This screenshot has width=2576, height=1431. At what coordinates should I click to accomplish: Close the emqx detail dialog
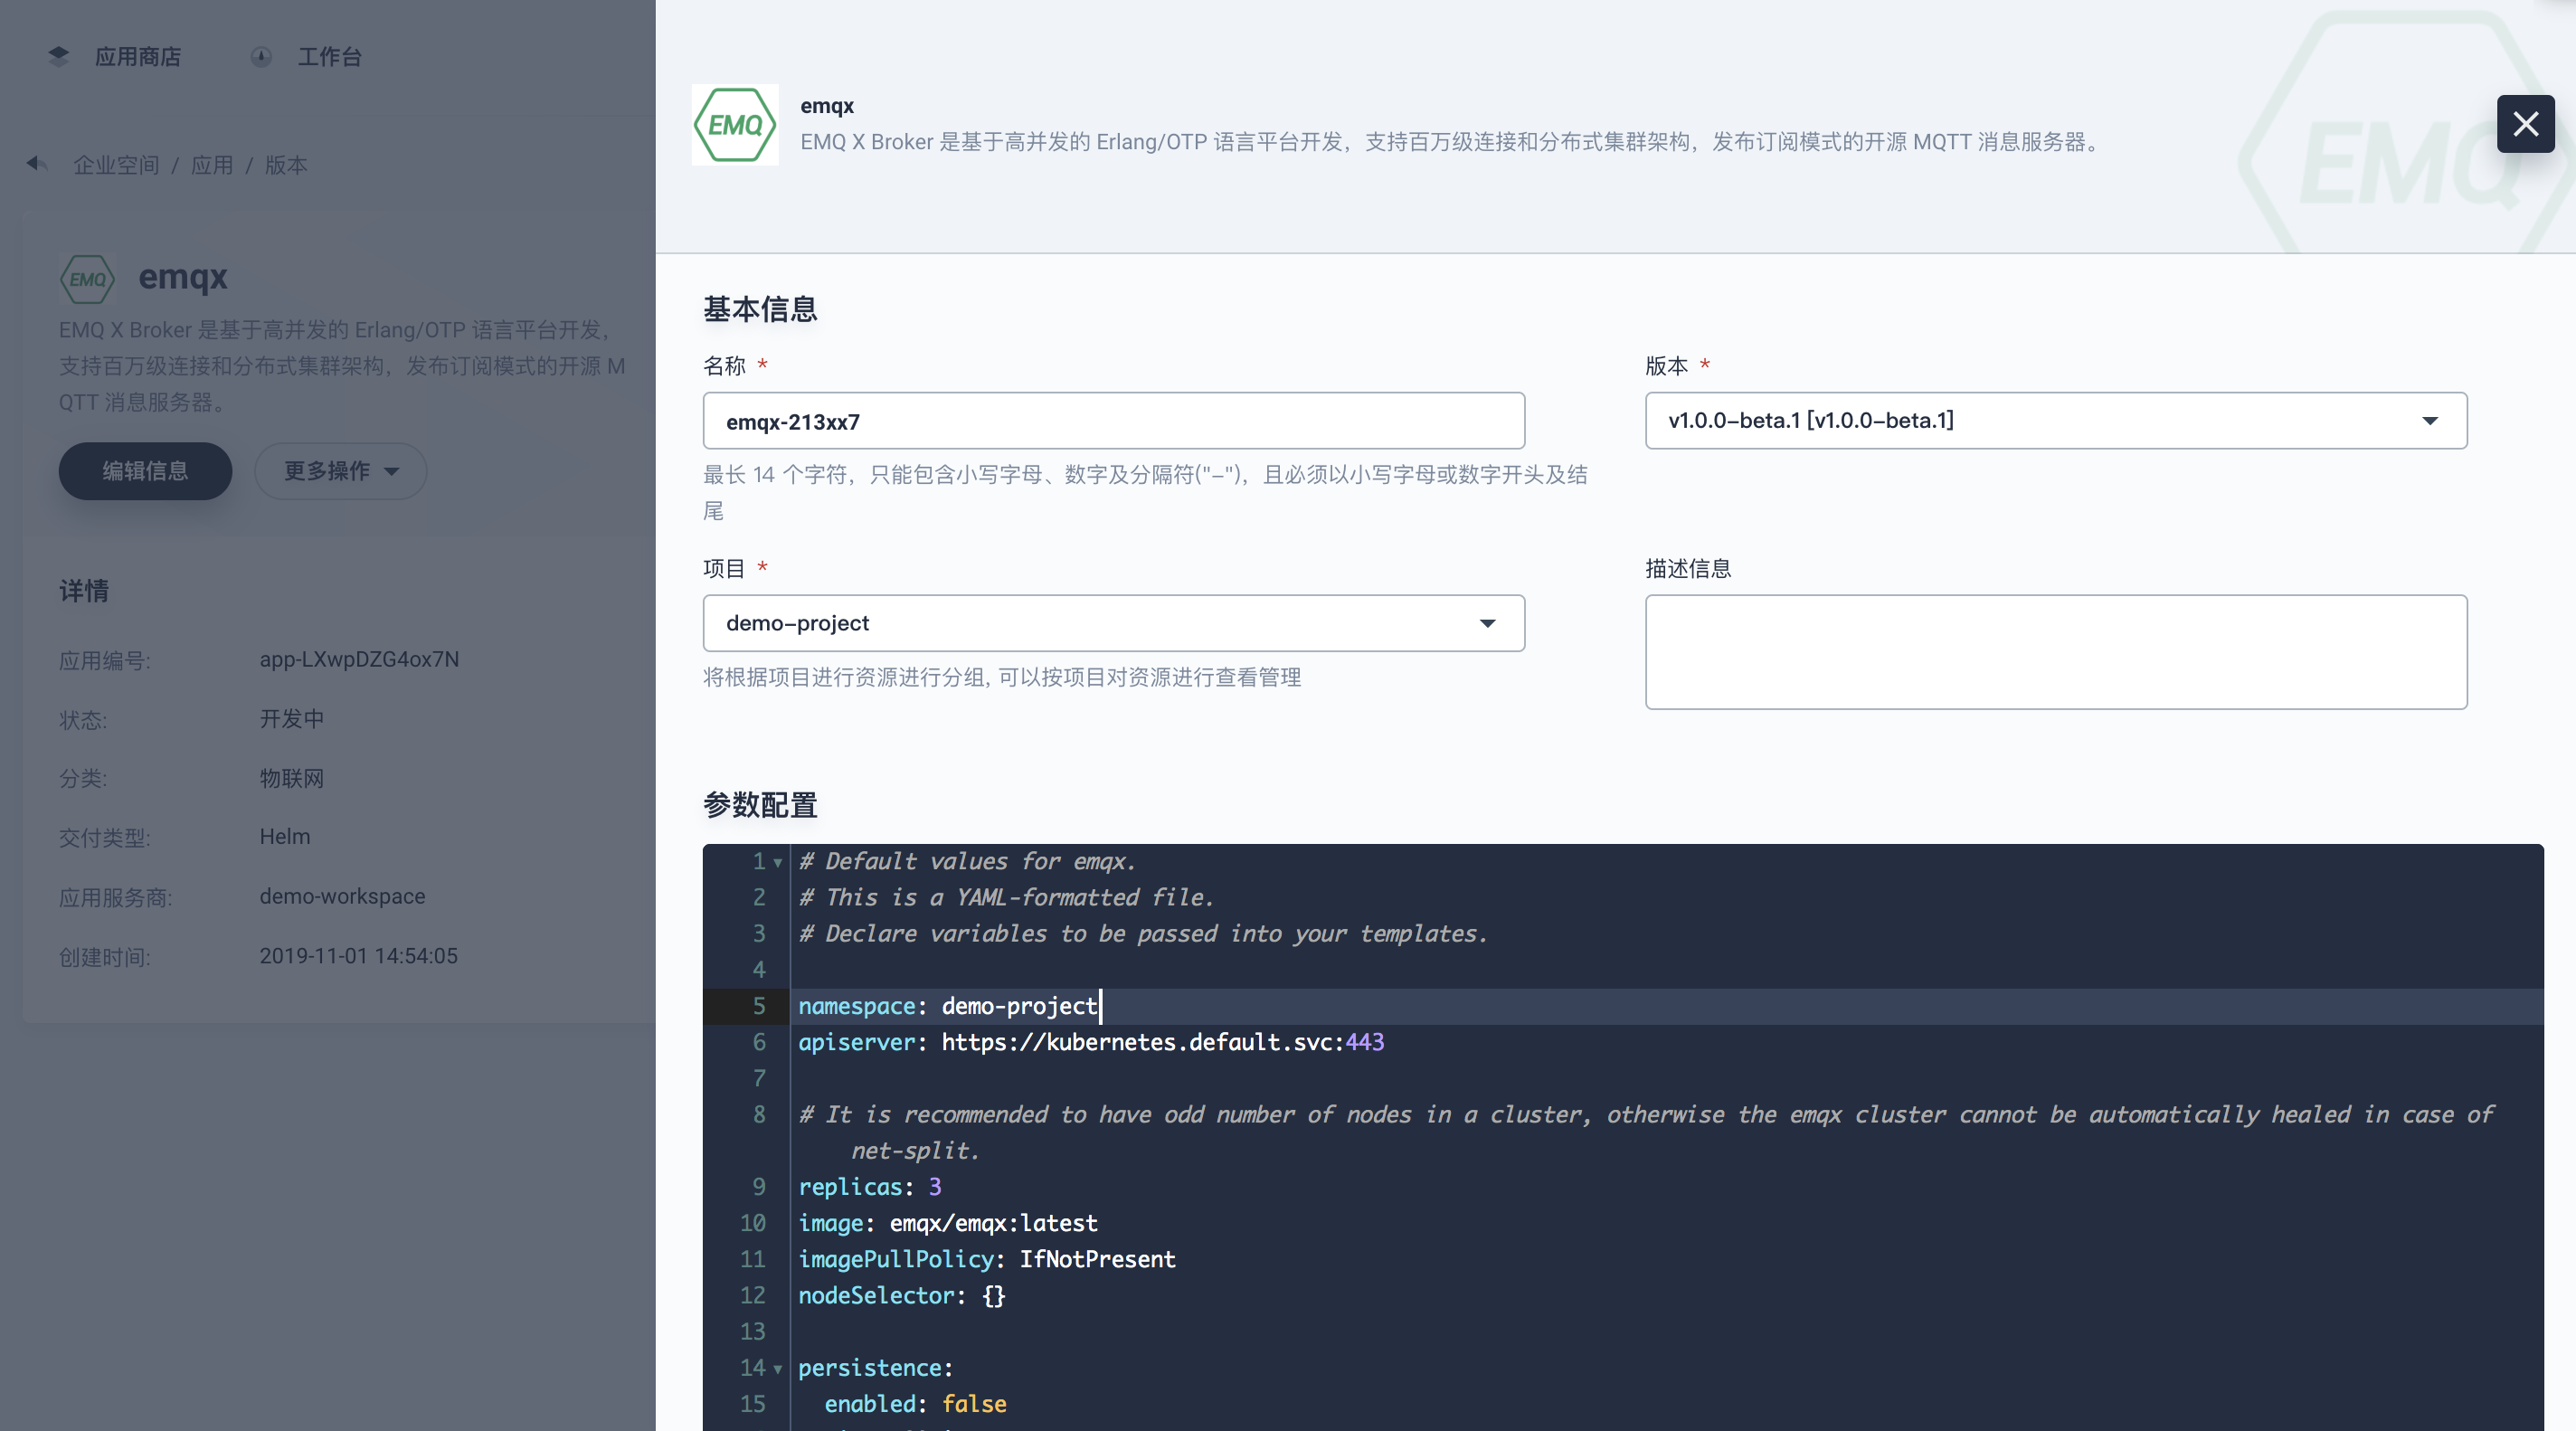pyautogui.click(x=2525, y=124)
